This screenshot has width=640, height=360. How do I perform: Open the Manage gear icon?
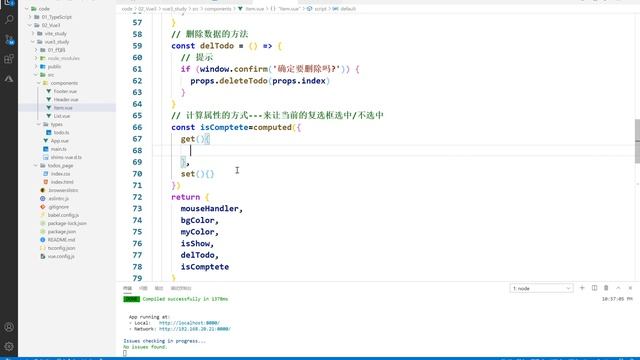9,347
